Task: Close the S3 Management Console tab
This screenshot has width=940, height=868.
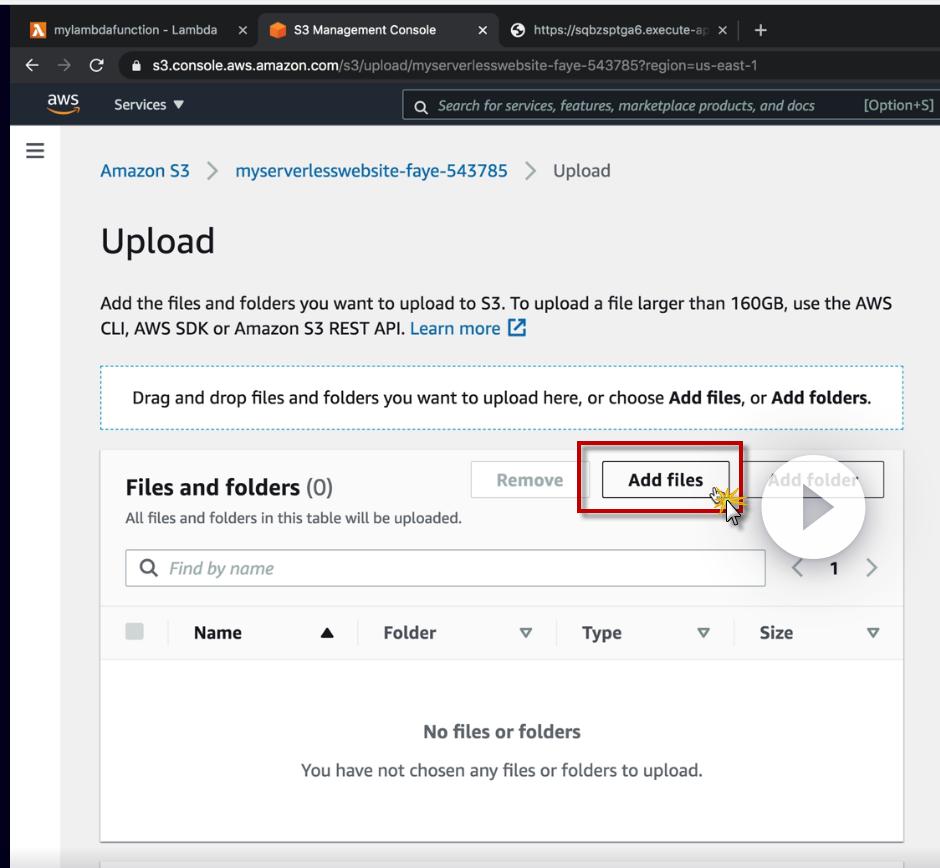Action: point(483,30)
